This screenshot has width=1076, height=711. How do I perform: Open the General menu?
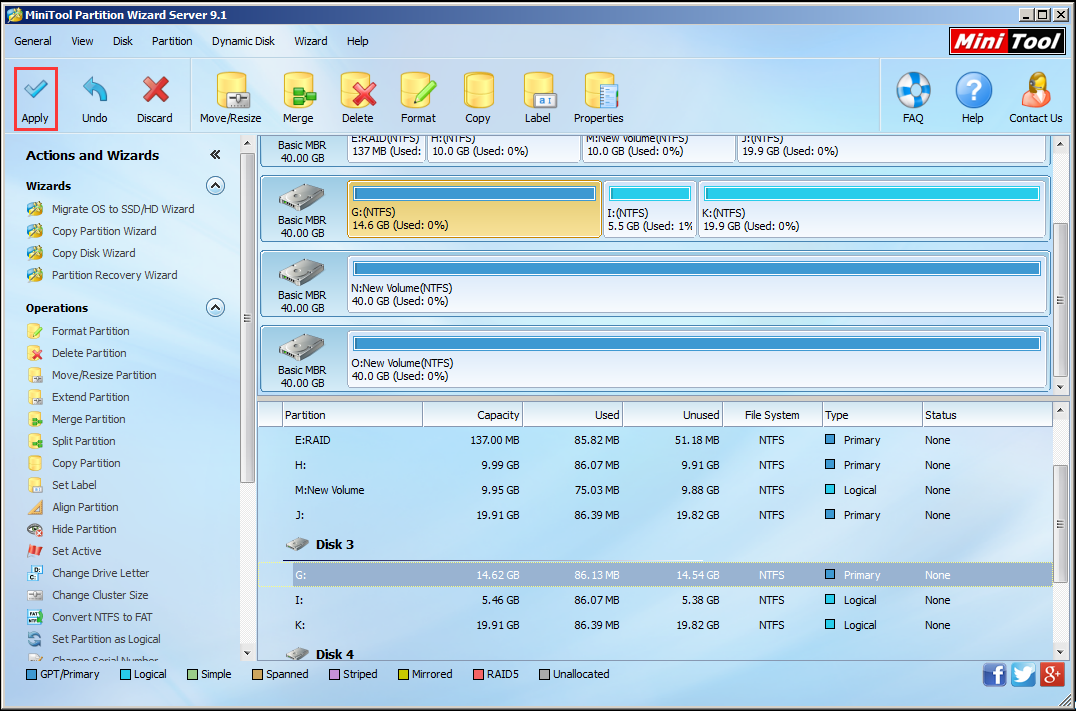point(33,41)
